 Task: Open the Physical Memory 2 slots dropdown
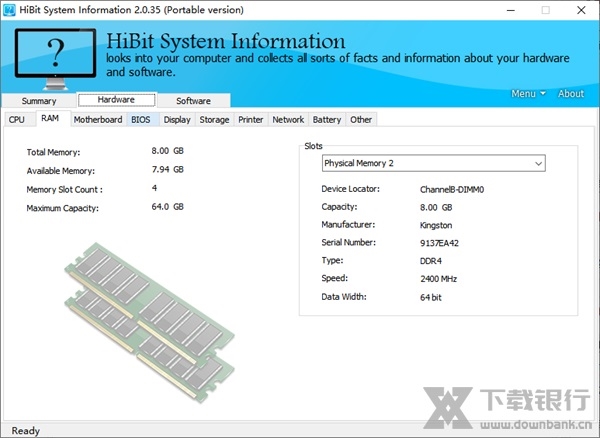tap(434, 163)
